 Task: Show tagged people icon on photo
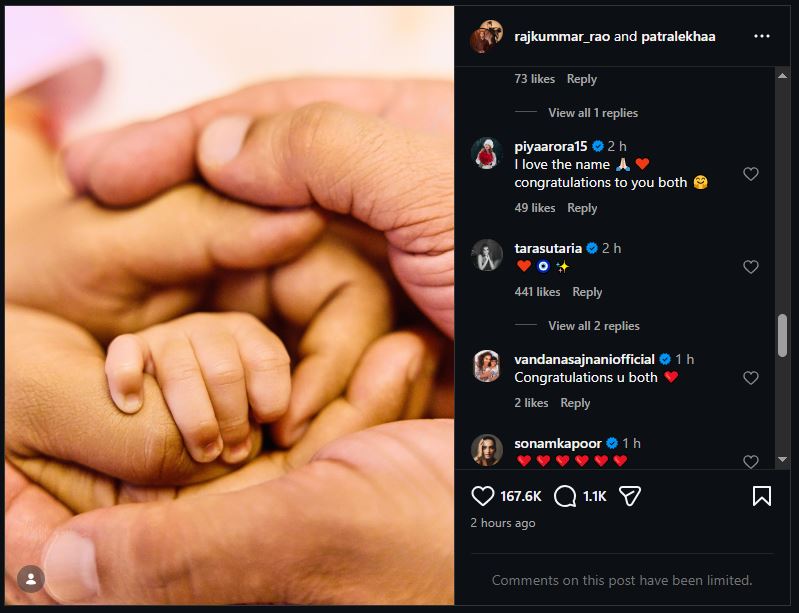pyautogui.click(x=31, y=579)
